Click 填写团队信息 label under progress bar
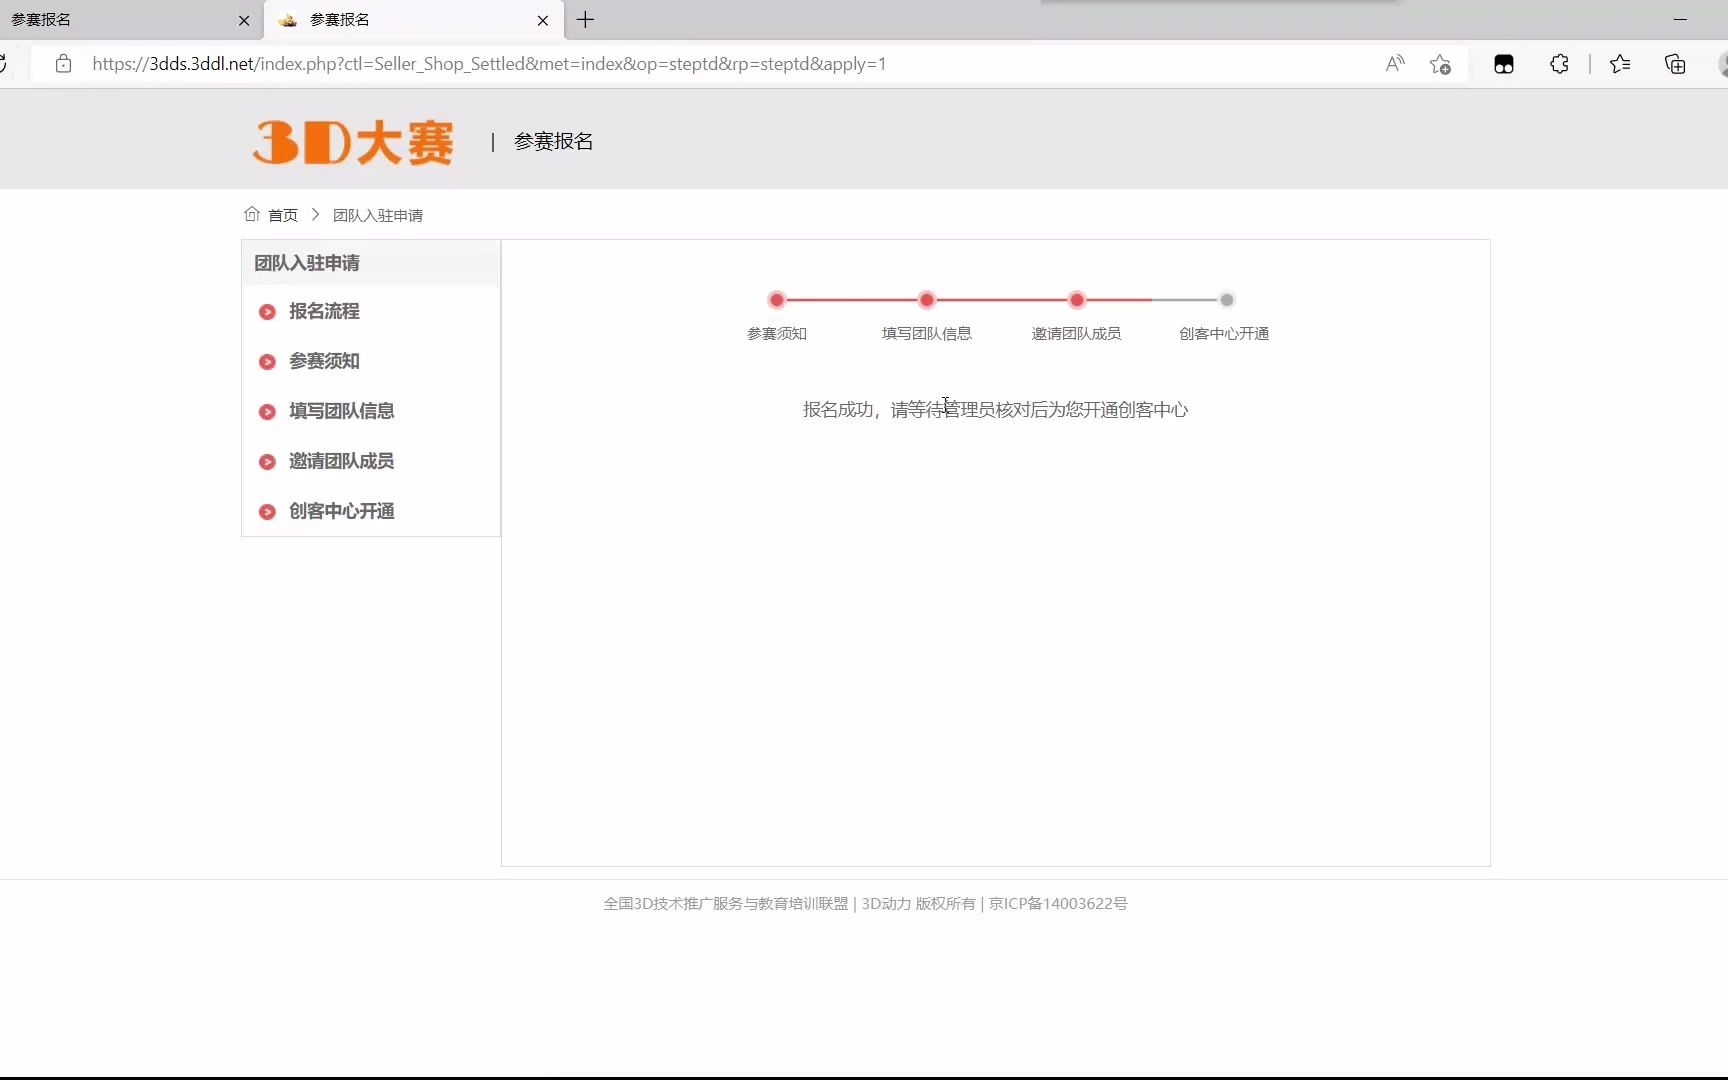 click(927, 334)
